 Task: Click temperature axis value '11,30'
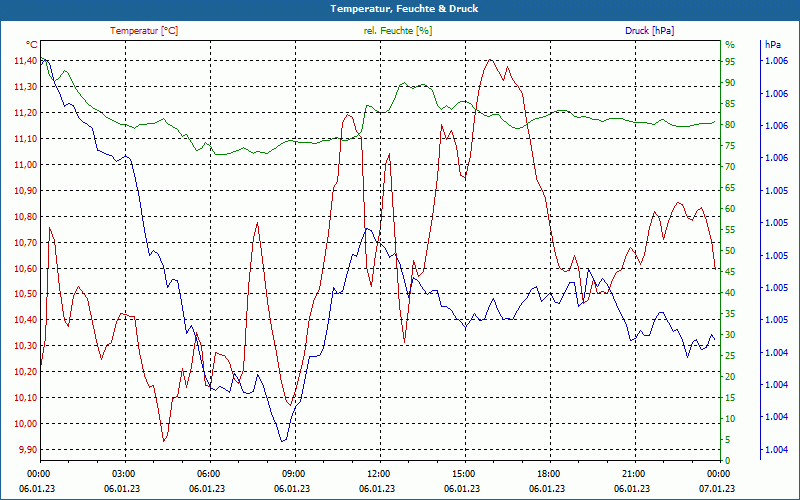point(25,87)
